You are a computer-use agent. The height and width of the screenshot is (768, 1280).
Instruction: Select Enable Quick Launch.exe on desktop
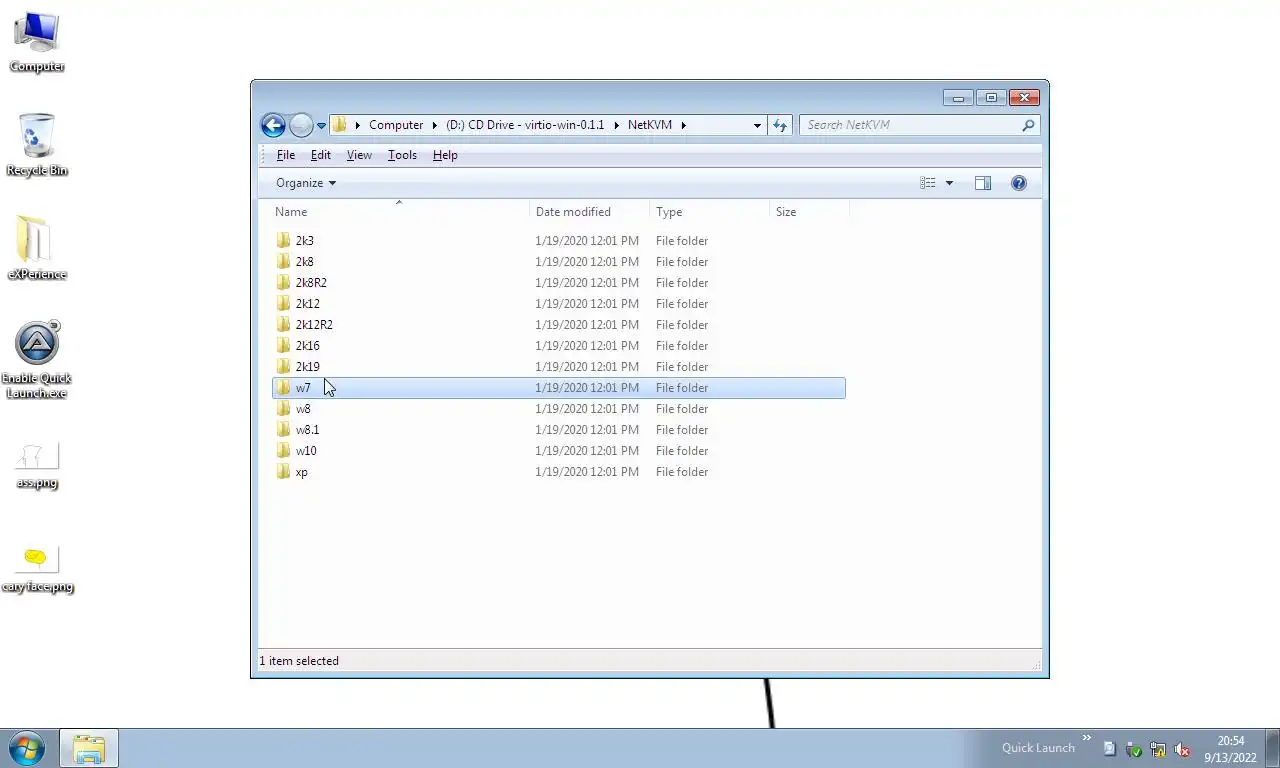pos(37,360)
